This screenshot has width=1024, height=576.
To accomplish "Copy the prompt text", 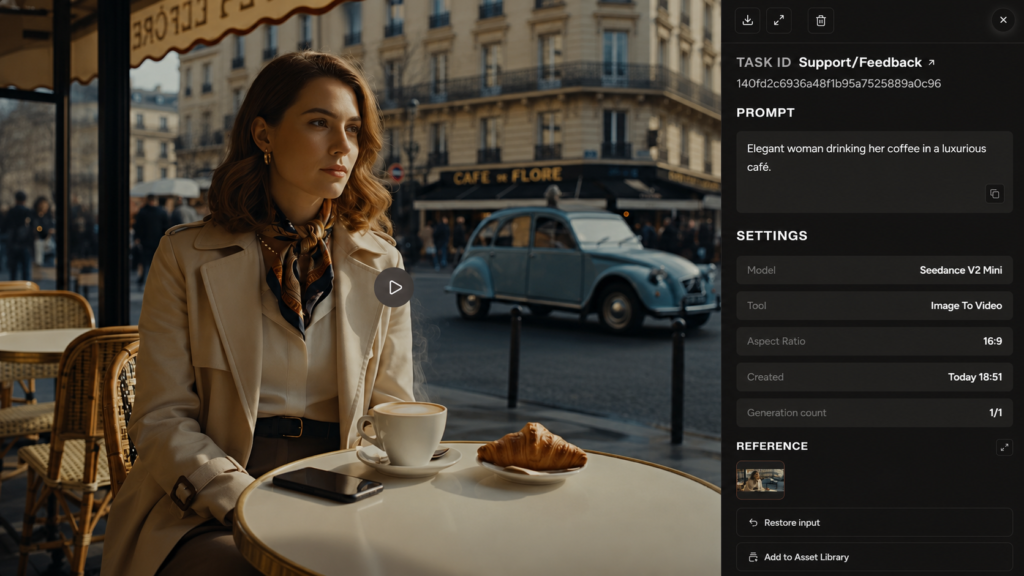I will click(995, 194).
